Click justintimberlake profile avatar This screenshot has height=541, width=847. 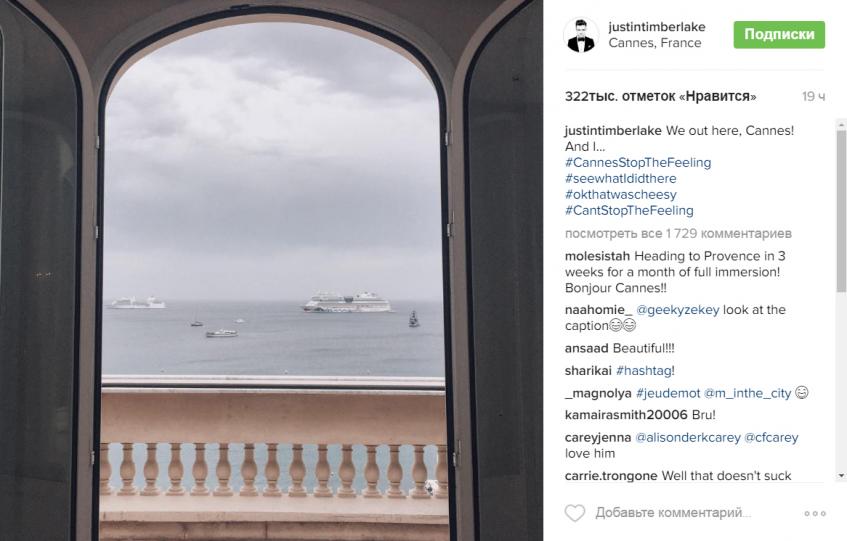coord(581,35)
